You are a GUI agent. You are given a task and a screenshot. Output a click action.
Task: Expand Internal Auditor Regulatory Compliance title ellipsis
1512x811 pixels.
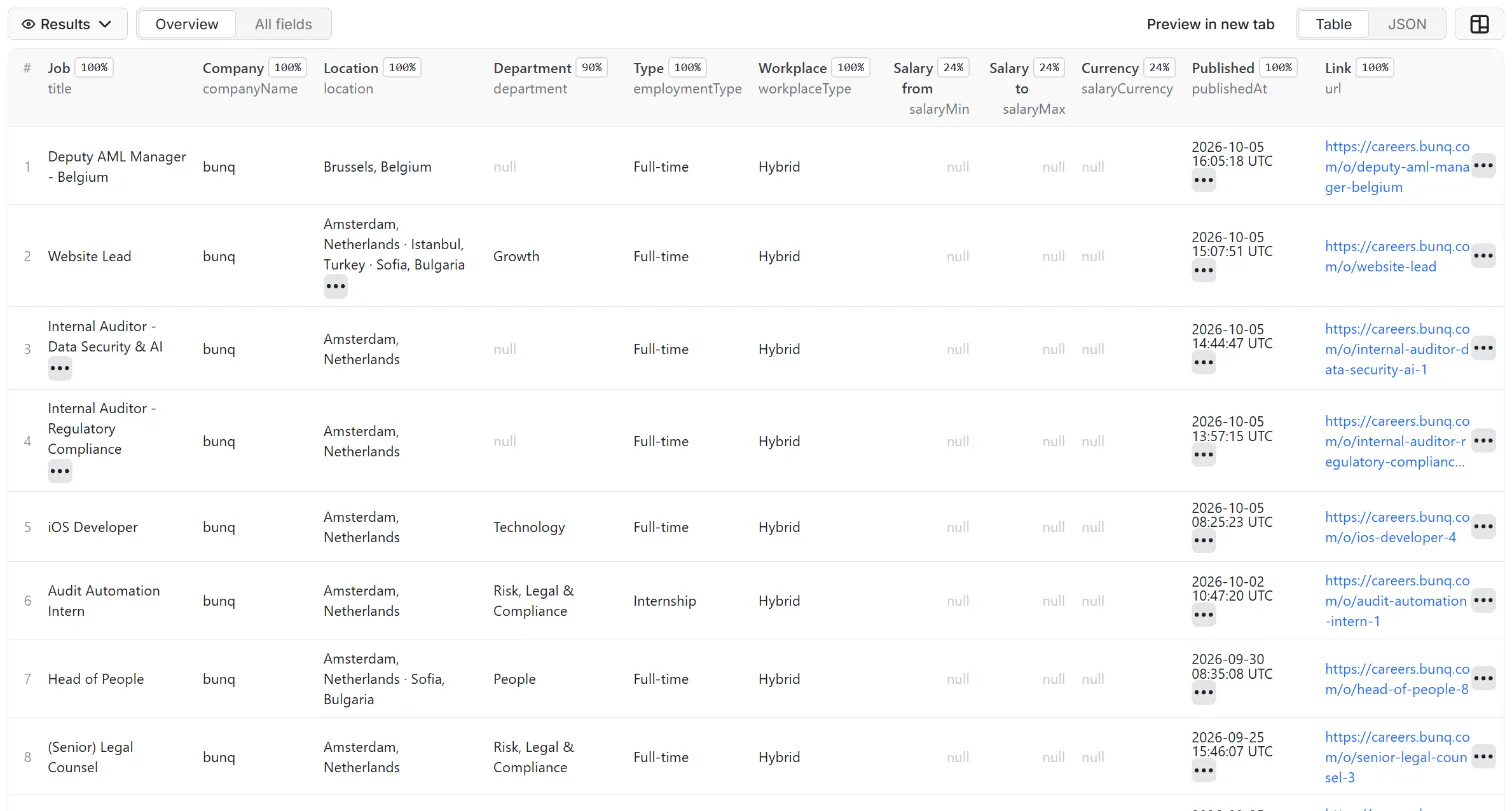60,471
